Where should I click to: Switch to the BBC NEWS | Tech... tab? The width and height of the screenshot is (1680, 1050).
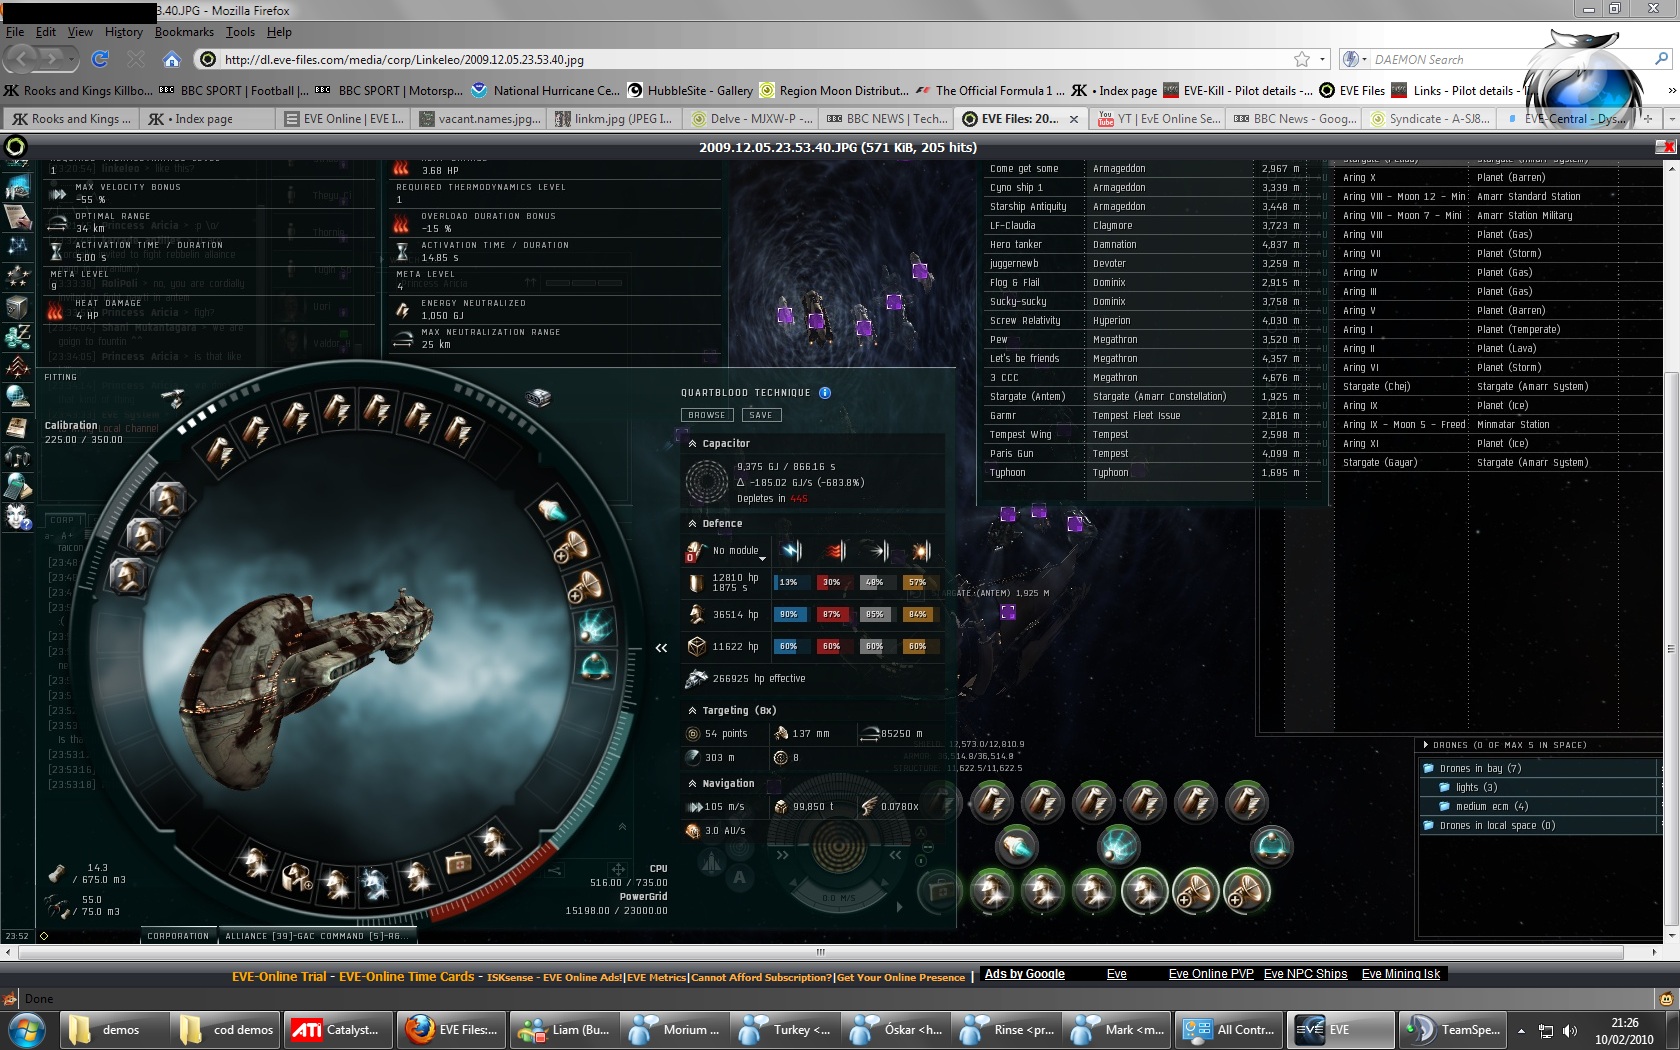[886, 118]
